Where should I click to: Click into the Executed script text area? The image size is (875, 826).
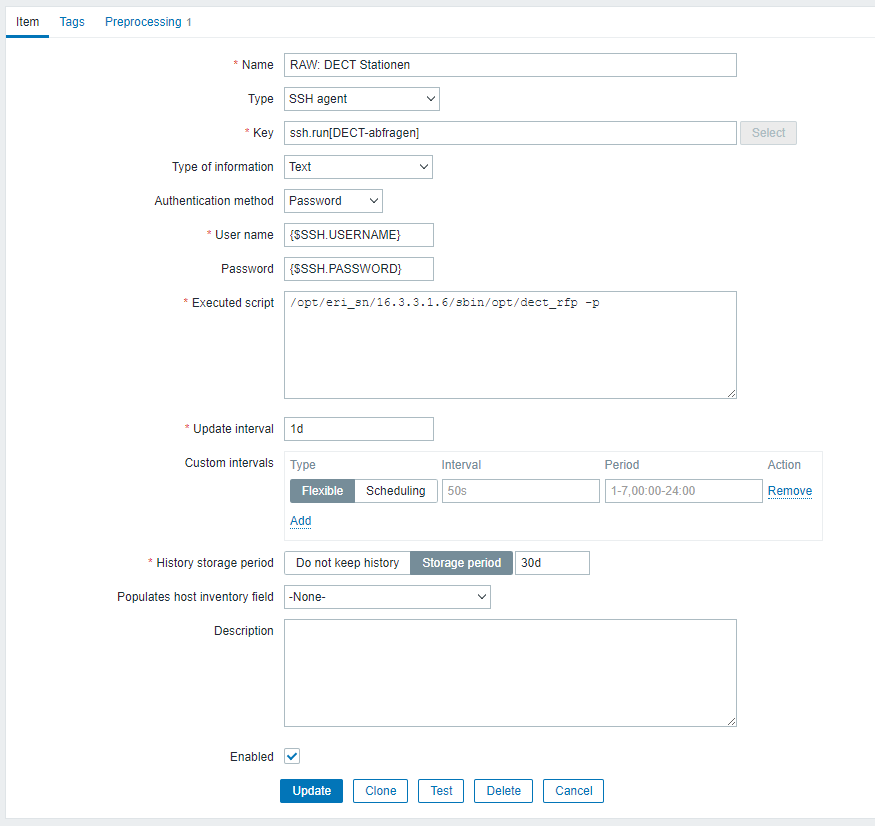click(510, 345)
